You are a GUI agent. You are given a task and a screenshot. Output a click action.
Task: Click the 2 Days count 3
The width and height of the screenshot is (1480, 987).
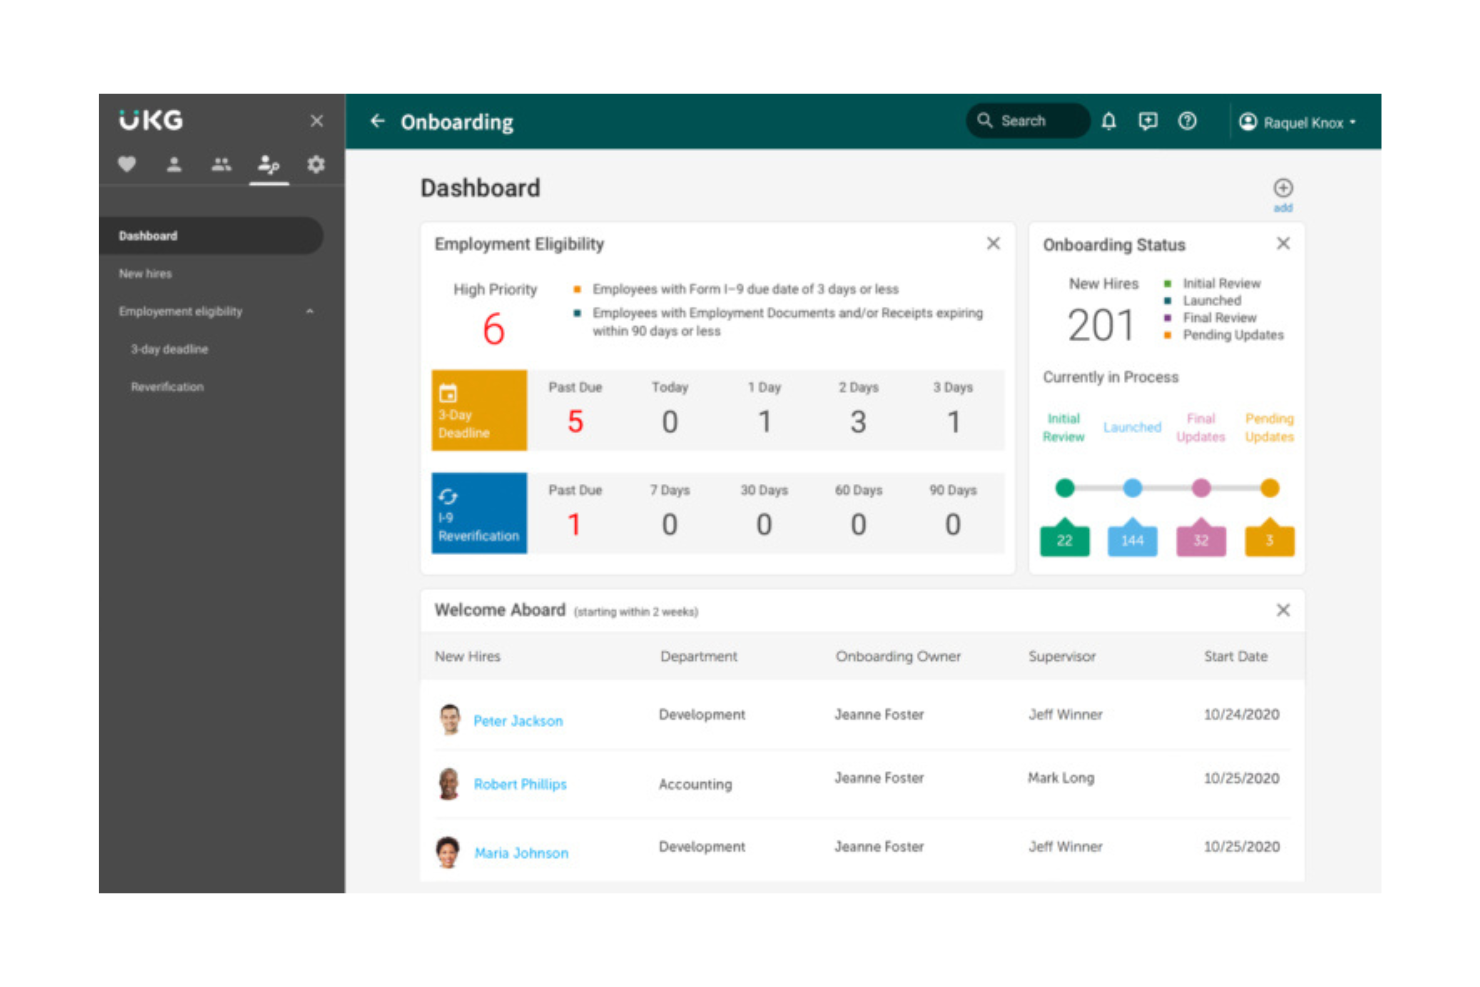tap(858, 422)
